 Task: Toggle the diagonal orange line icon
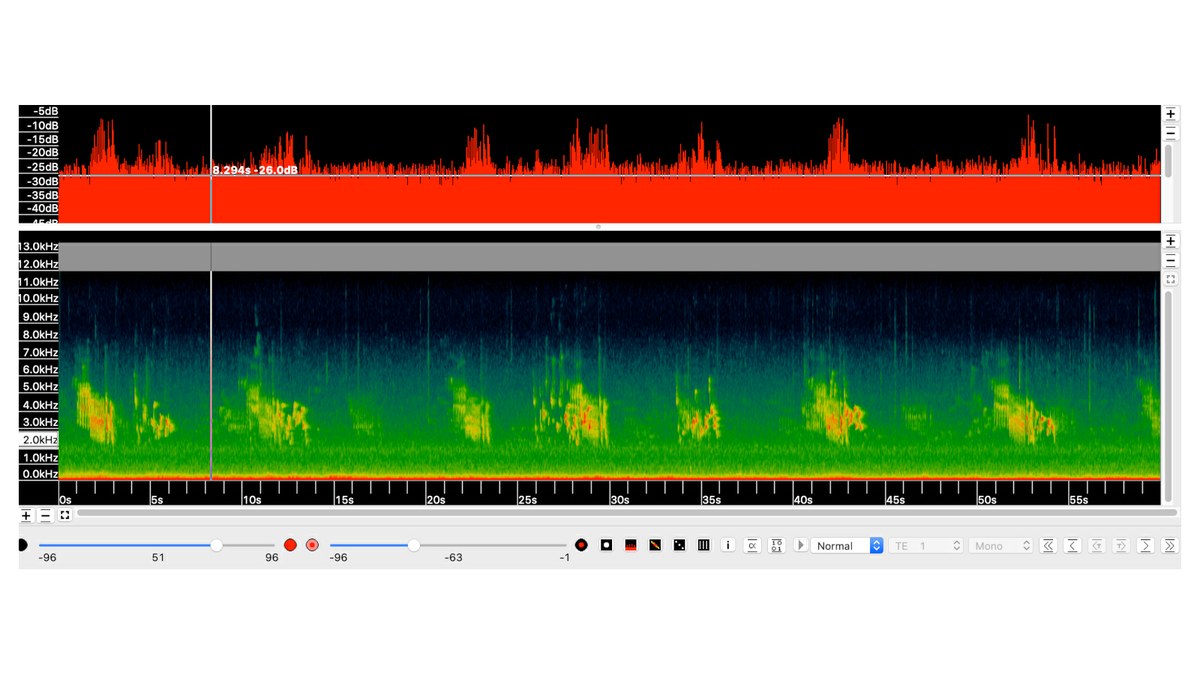(655, 545)
